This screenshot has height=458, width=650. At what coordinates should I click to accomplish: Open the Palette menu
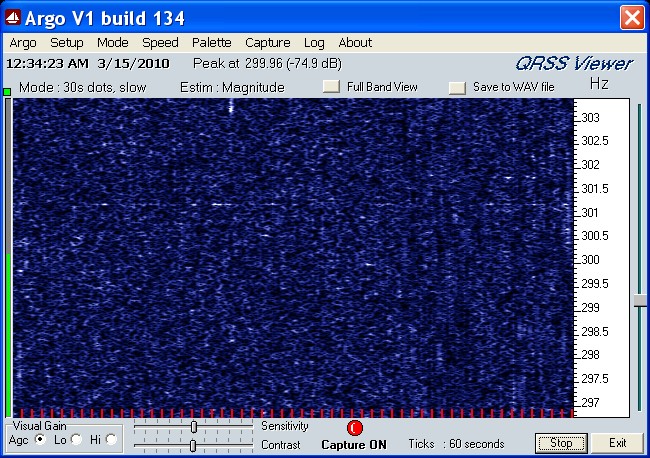click(x=211, y=43)
